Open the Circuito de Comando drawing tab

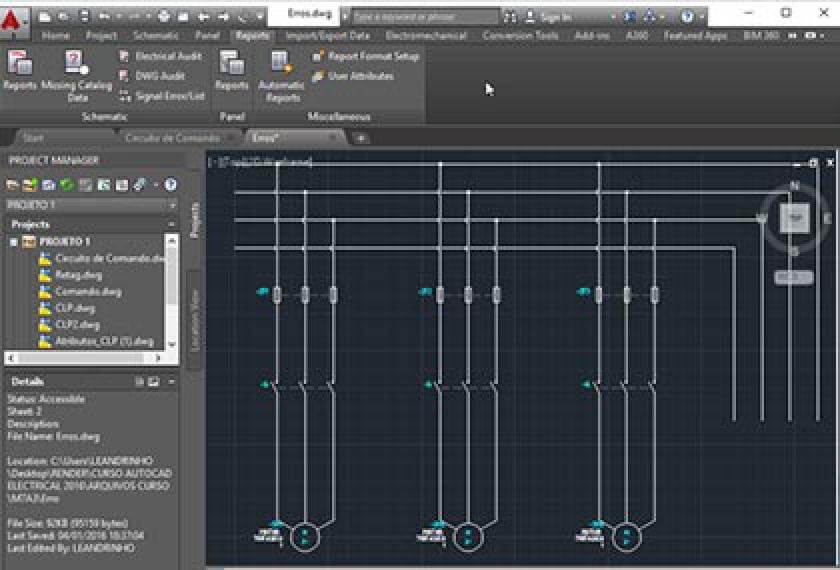tap(172, 137)
